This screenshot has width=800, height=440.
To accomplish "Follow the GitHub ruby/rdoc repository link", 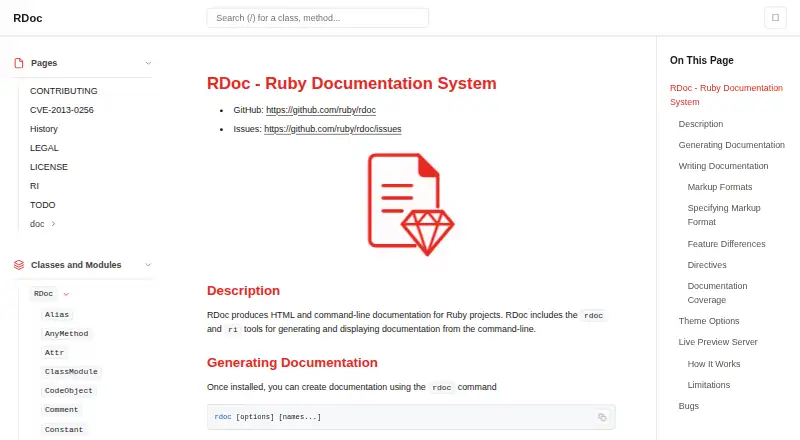I will tap(321, 110).
